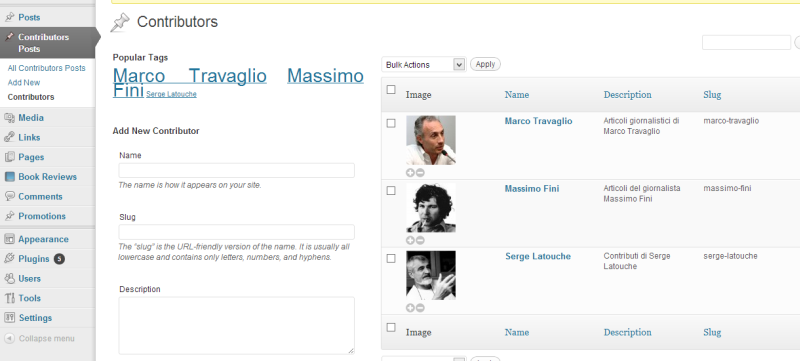Sort table by Name column header
This screenshot has width=800, height=361.
[x=517, y=95]
